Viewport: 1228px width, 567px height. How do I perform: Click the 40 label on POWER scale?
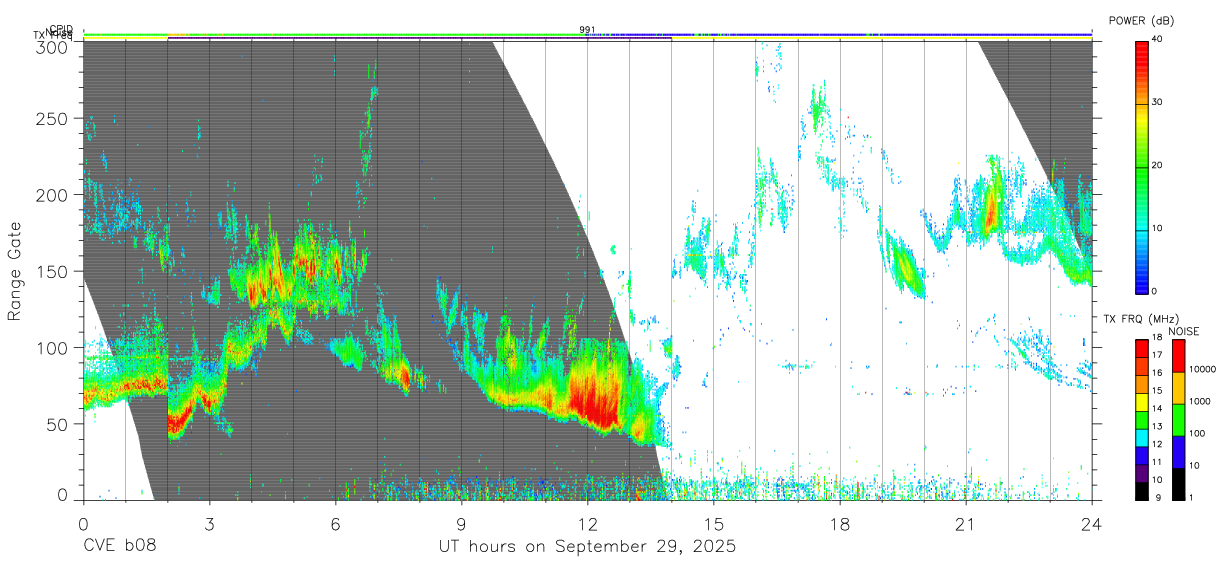pos(1158,40)
